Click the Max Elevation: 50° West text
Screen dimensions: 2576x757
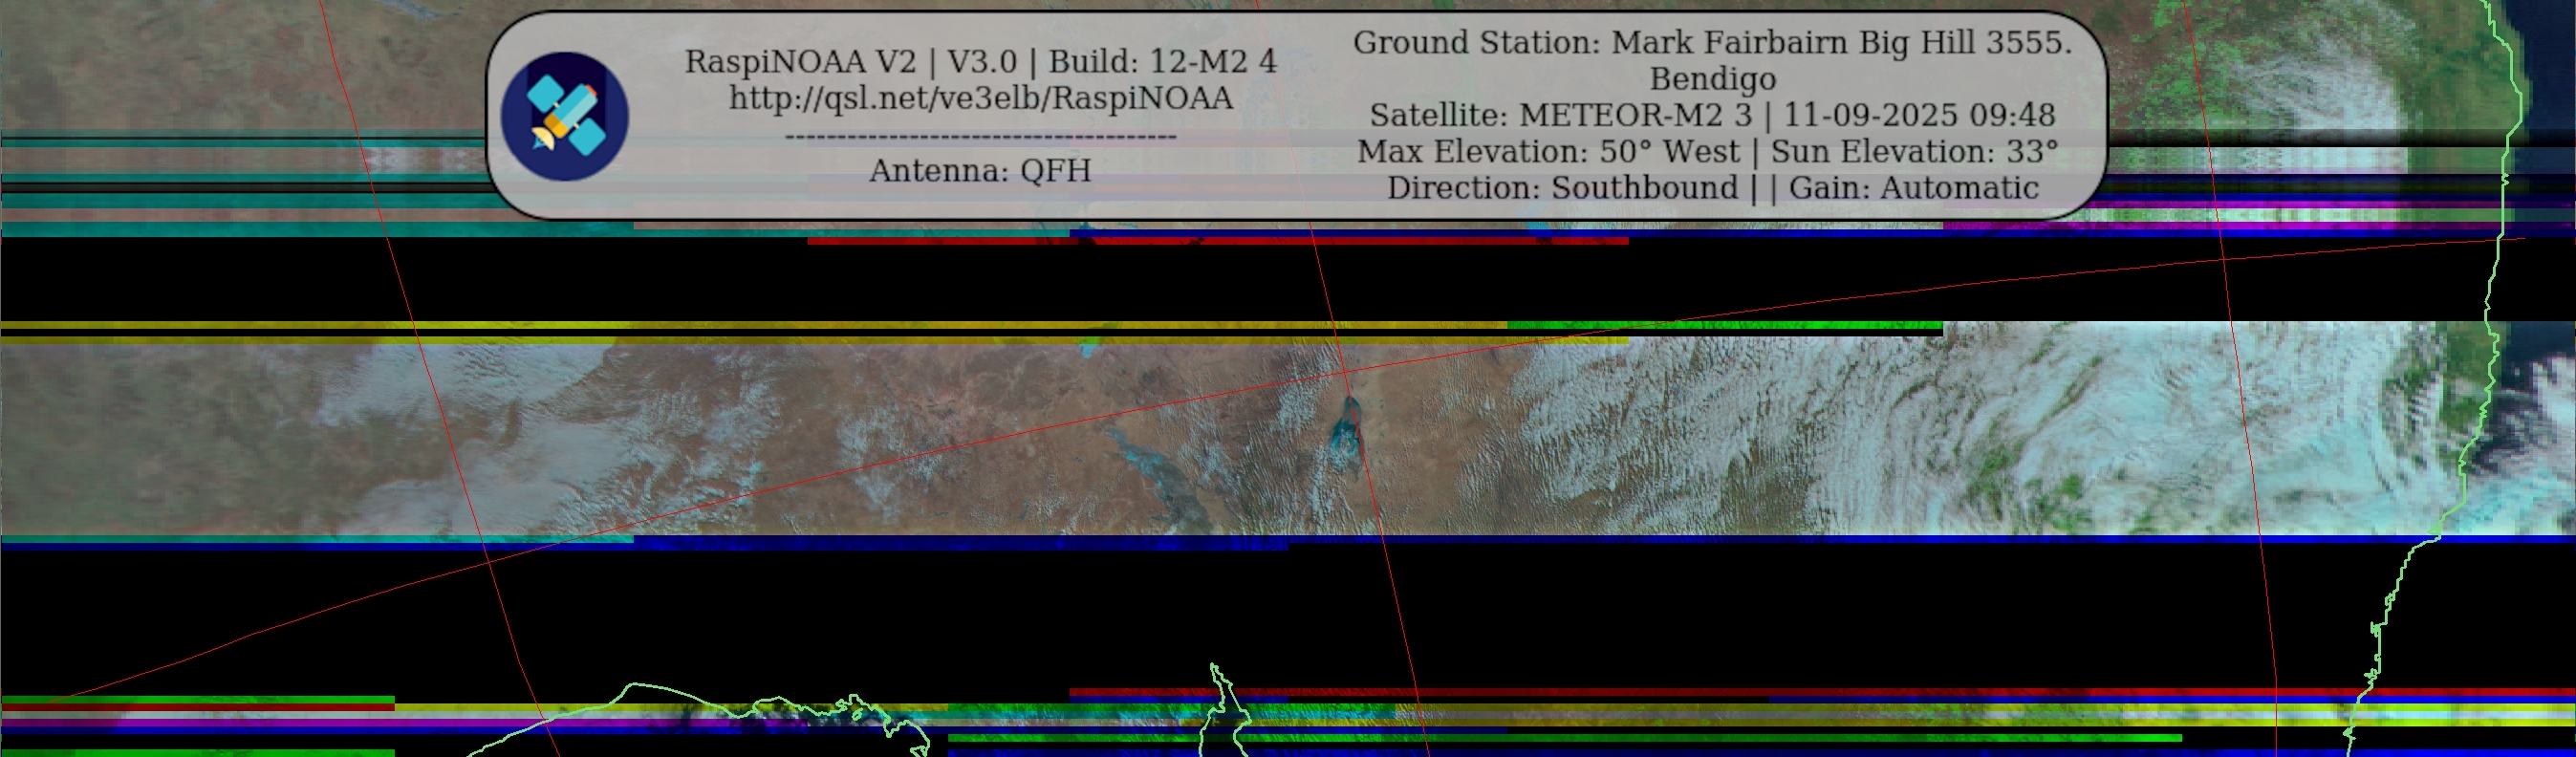point(1548,152)
